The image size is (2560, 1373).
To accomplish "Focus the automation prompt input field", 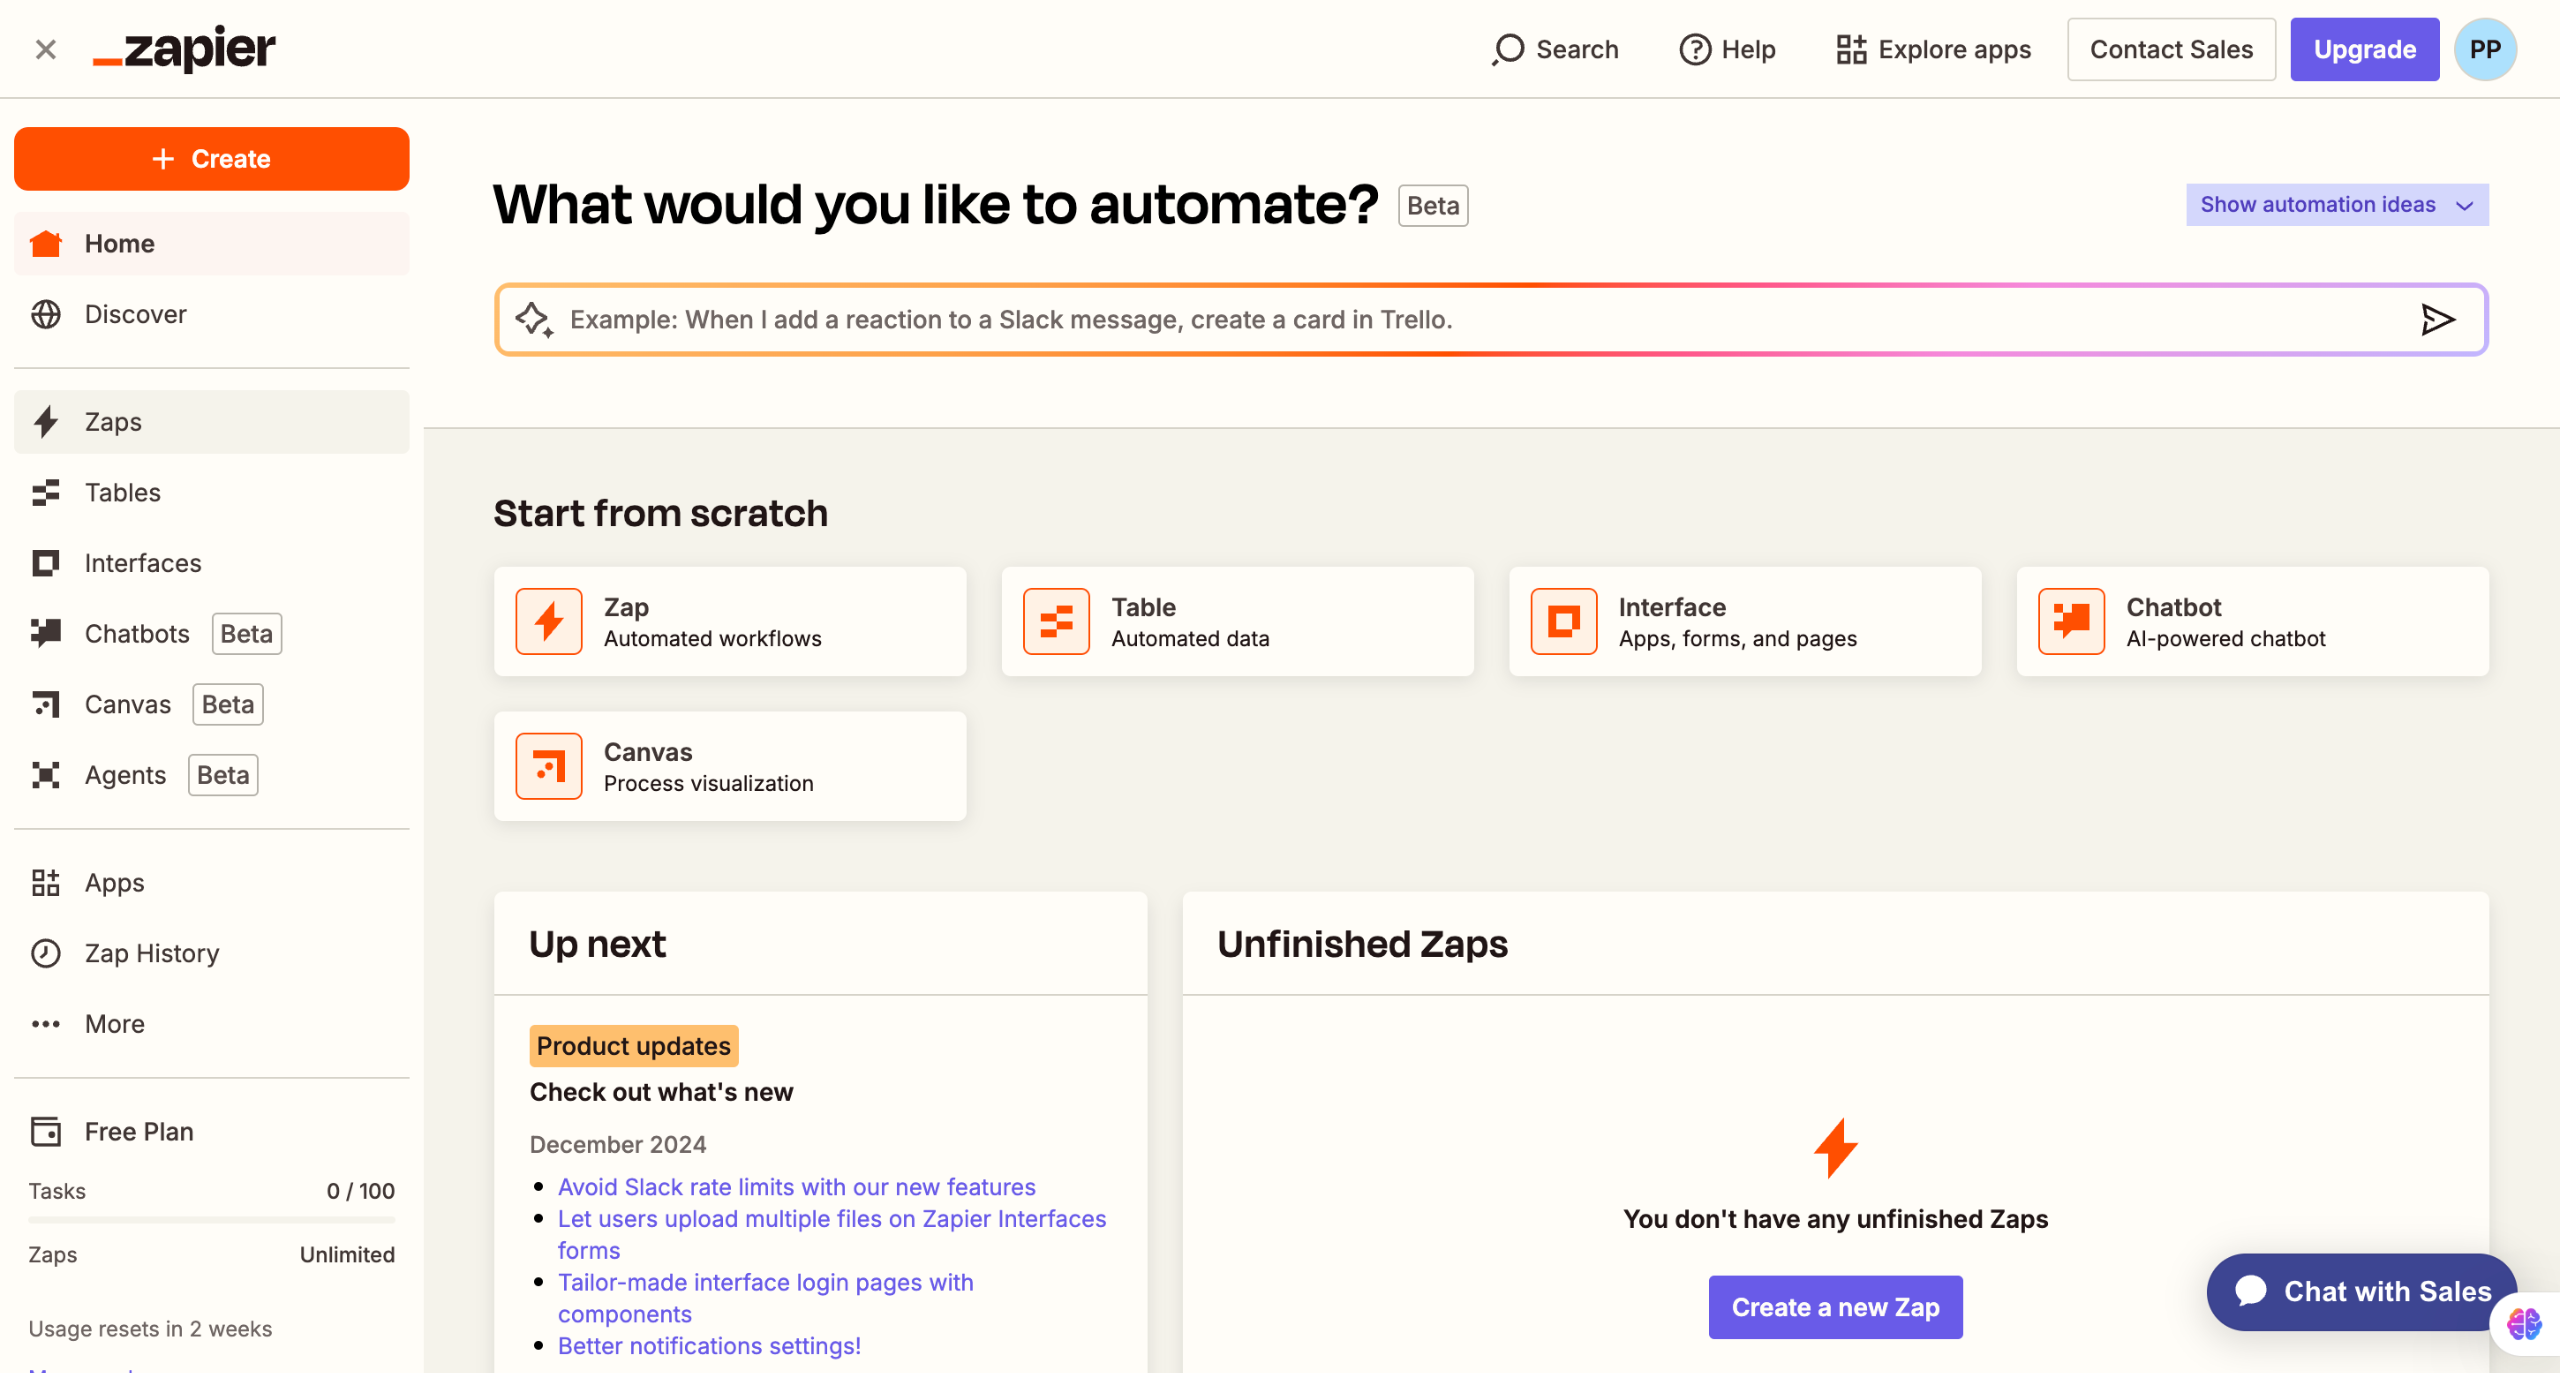I will (1400, 320).
